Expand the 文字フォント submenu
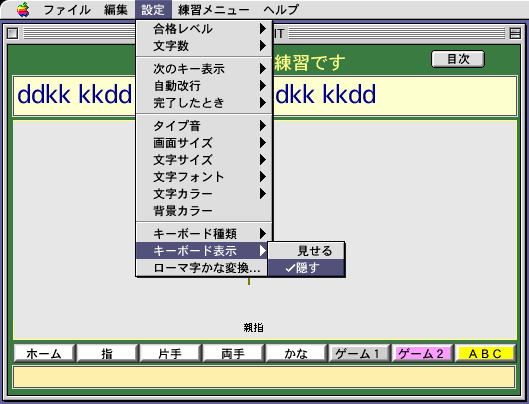The width and height of the screenshot is (529, 404). pos(204,177)
